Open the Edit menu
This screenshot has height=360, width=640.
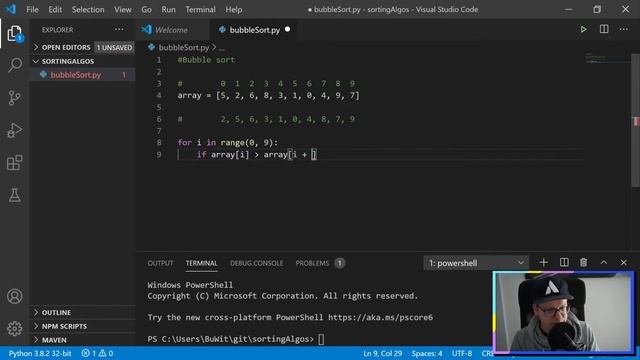(x=55, y=9)
